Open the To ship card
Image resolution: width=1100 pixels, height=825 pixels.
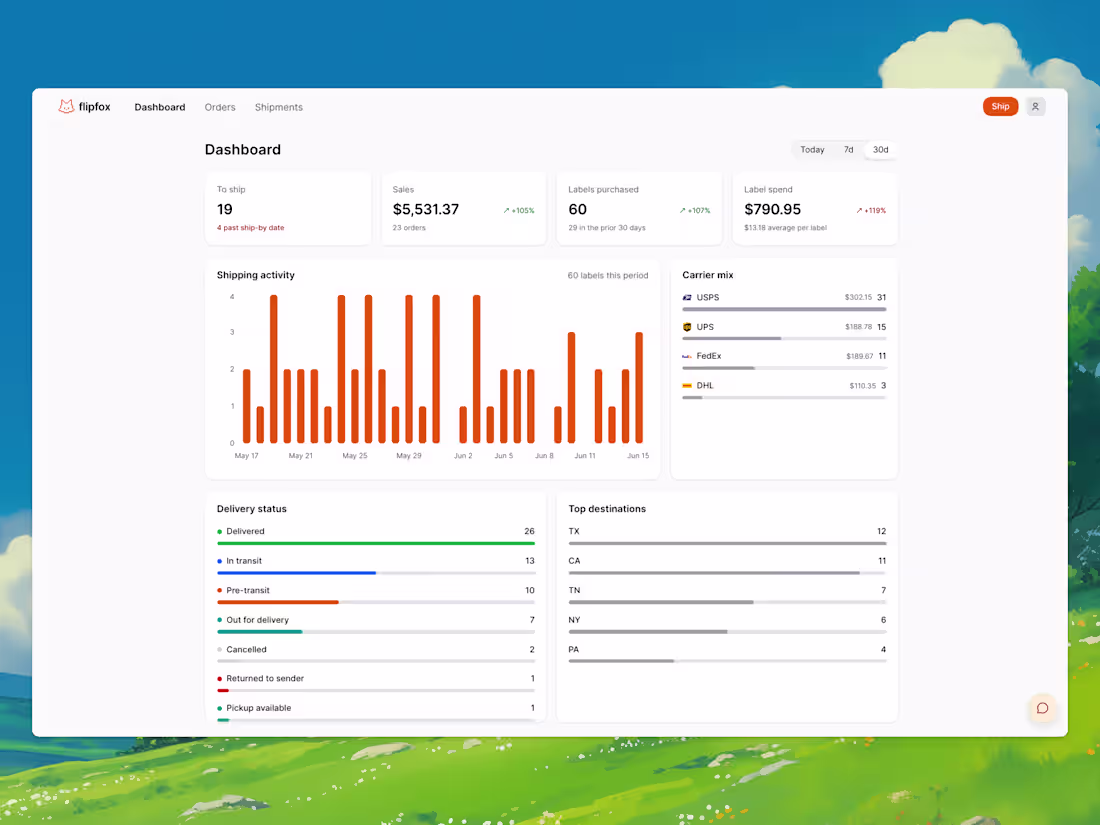(288, 208)
